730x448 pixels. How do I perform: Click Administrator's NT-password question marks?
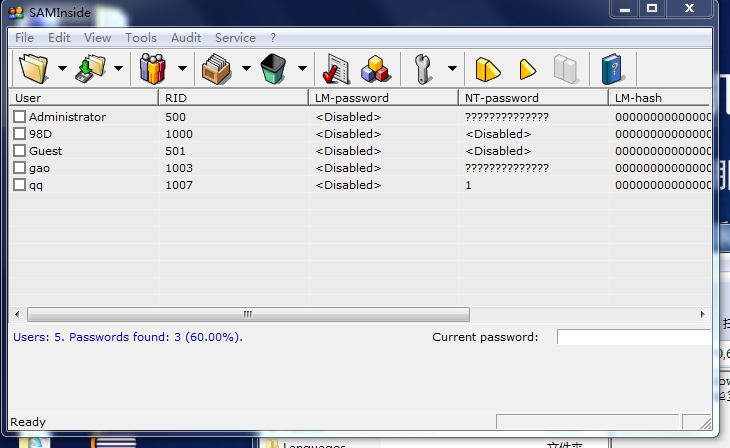click(x=507, y=117)
